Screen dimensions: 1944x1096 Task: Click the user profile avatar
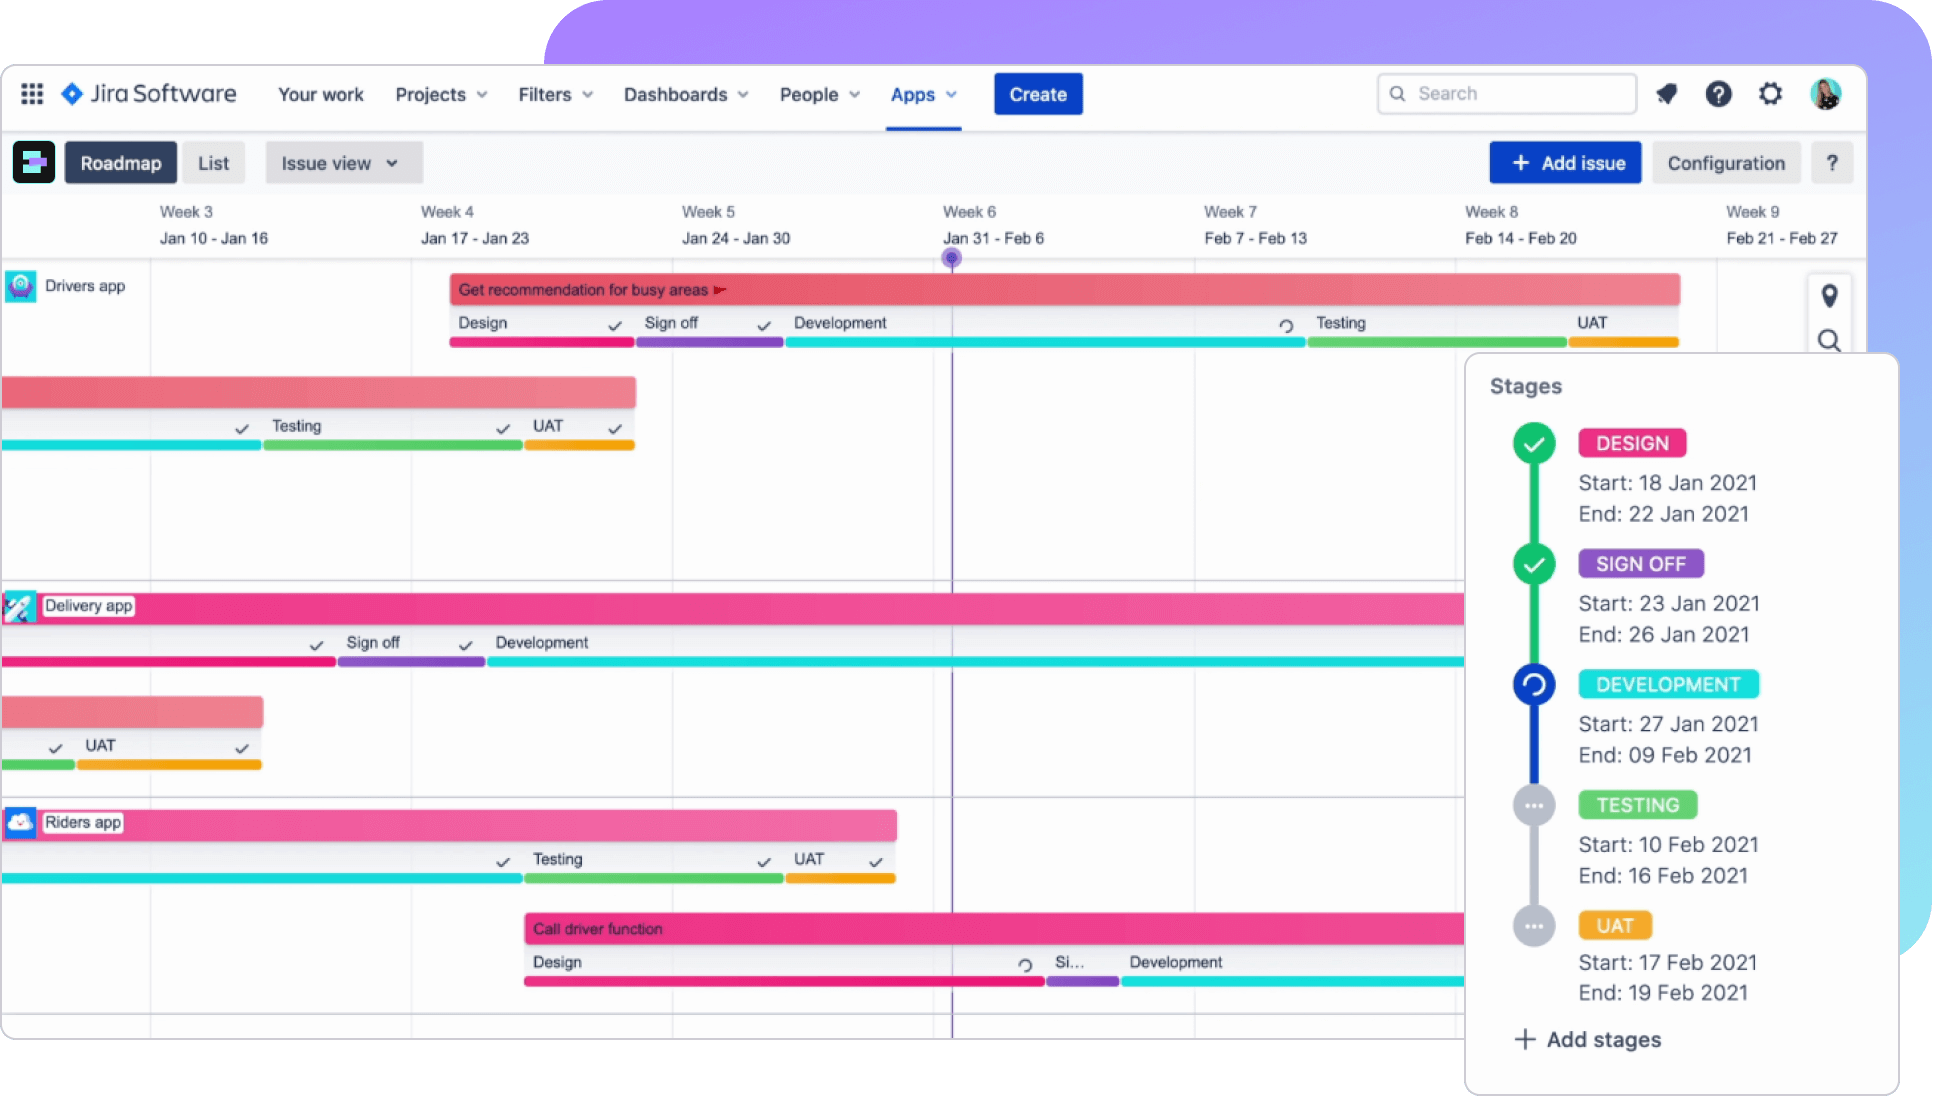click(x=1825, y=94)
